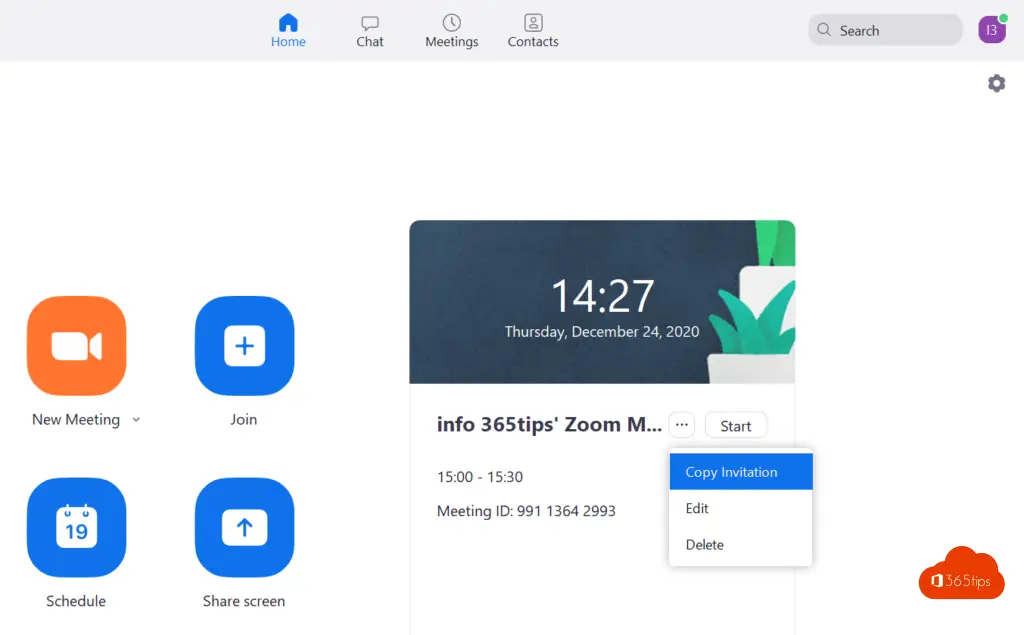Viewport: 1024px width, 635px height.
Task: Click the info 365tips' Zoom meeting title
Action: tap(549, 425)
